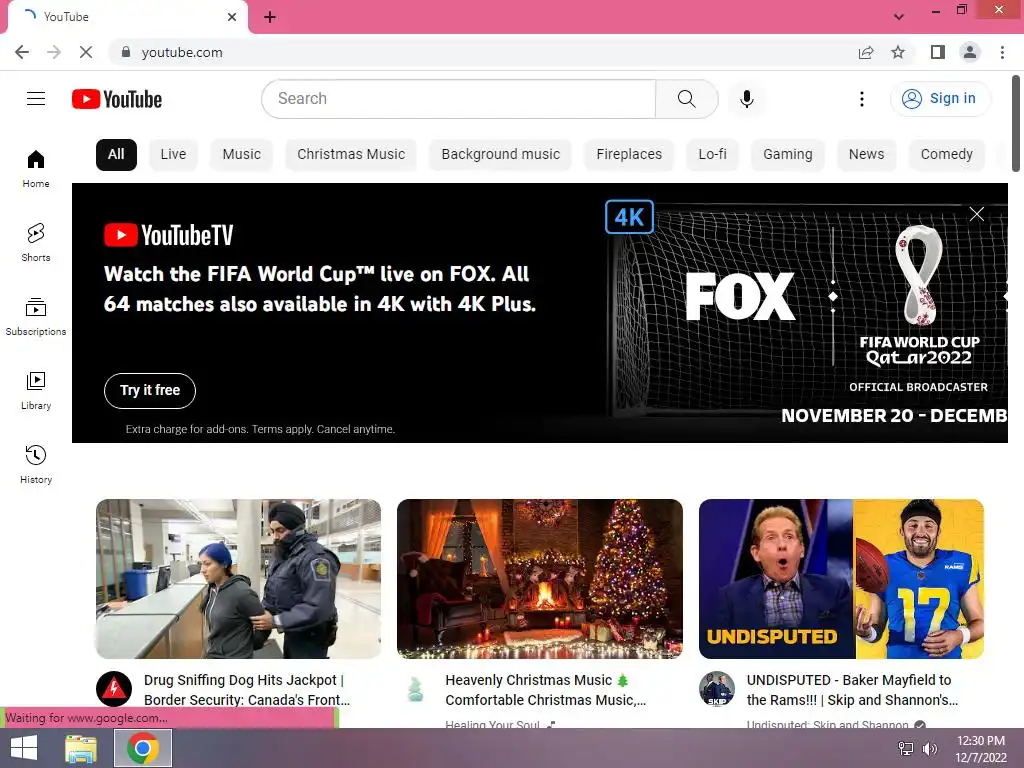
Task: Select the Lo-fi chip
Action: tap(712, 155)
